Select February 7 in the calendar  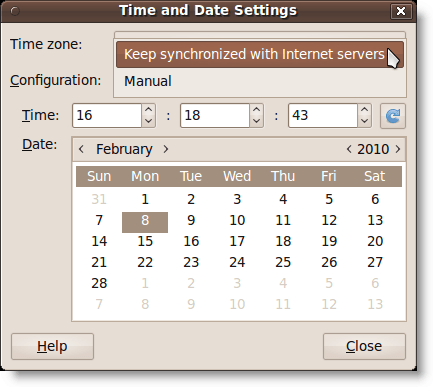[99, 220]
